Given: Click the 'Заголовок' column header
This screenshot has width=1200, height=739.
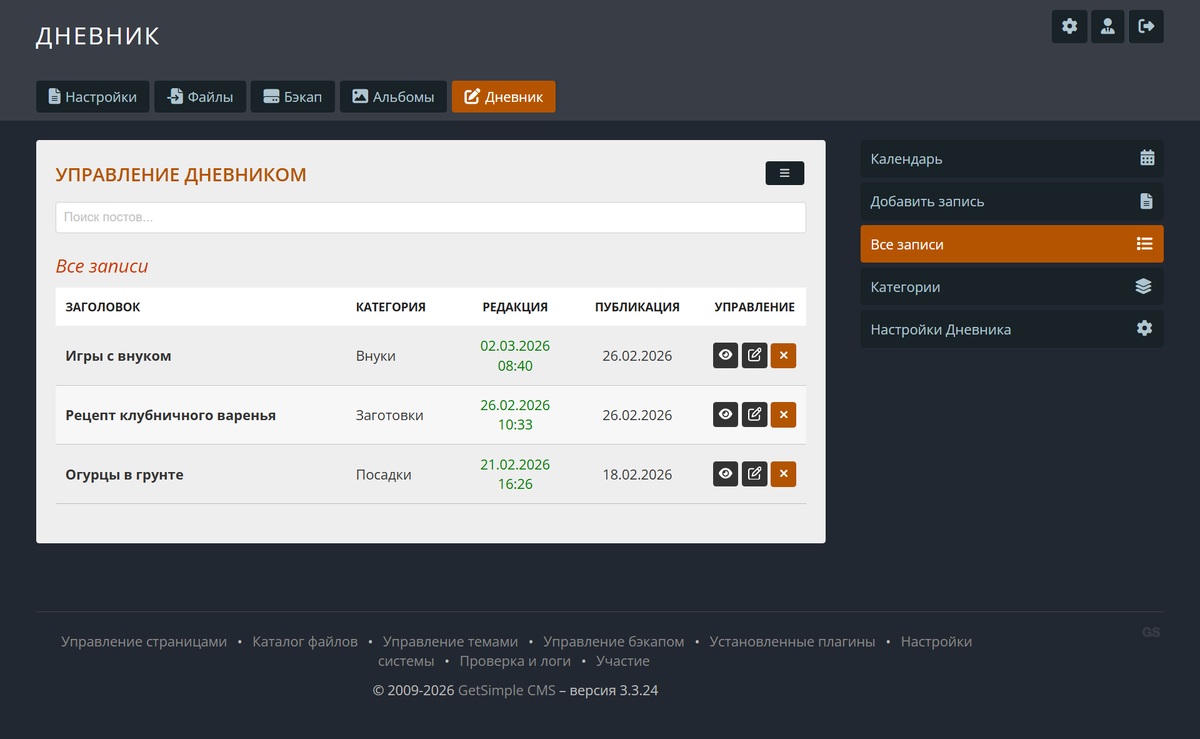Looking at the screenshot, I should click(x=103, y=307).
